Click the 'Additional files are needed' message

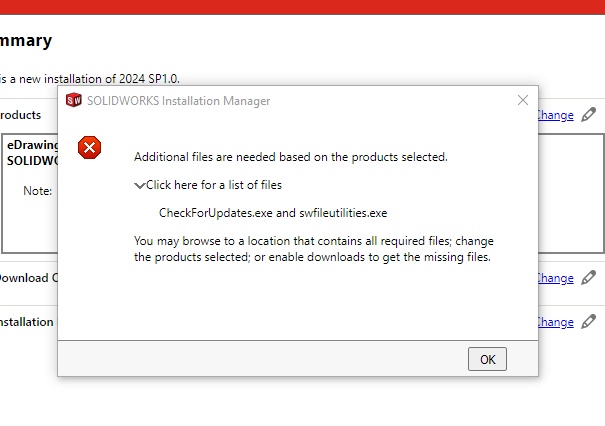pyautogui.click(x=290, y=157)
